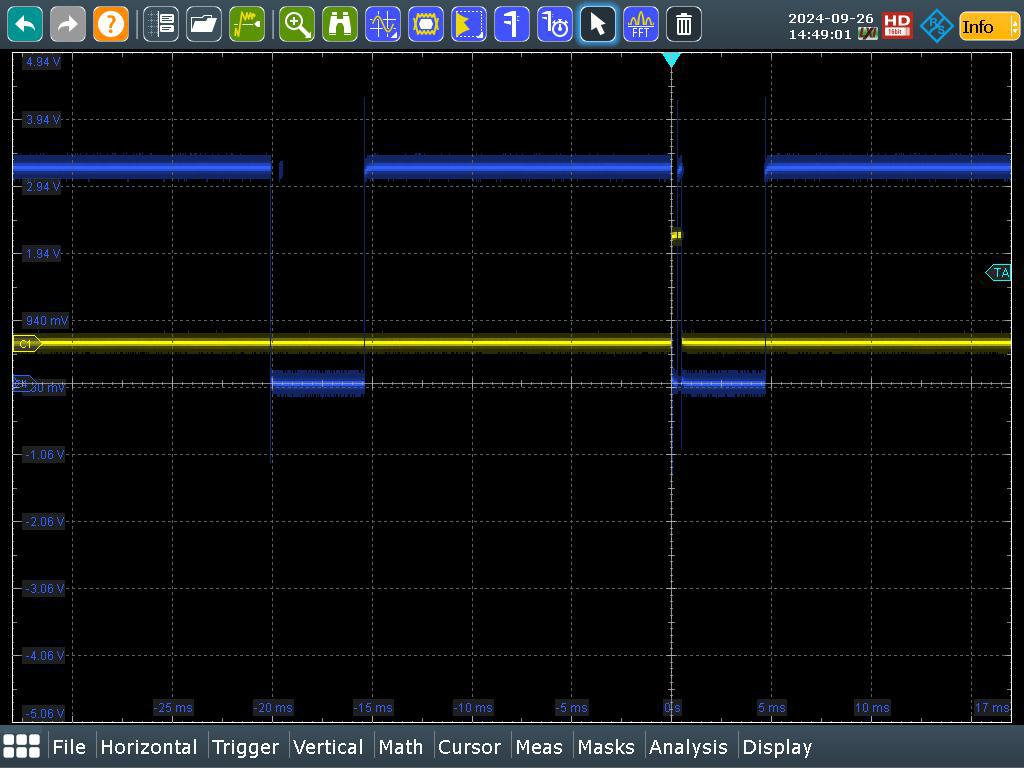Image resolution: width=1024 pixels, height=768 pixels.
Task: Select the mask test tool icon
Action: 426,24
